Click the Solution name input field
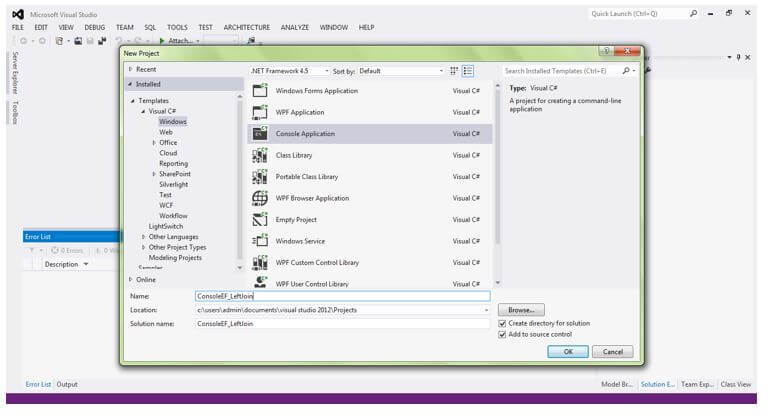This screenshot has height=418, width=773. click(343, 324)
